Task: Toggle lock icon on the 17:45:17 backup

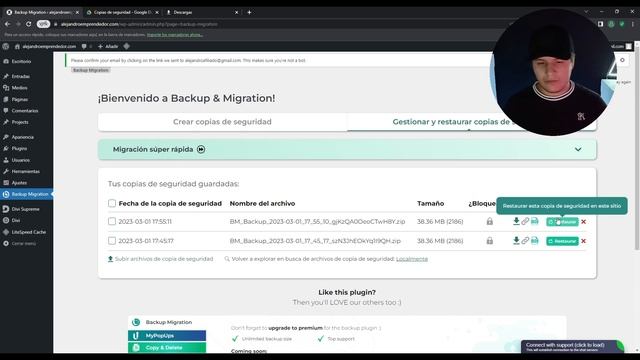Action: [x=489, y=241]
